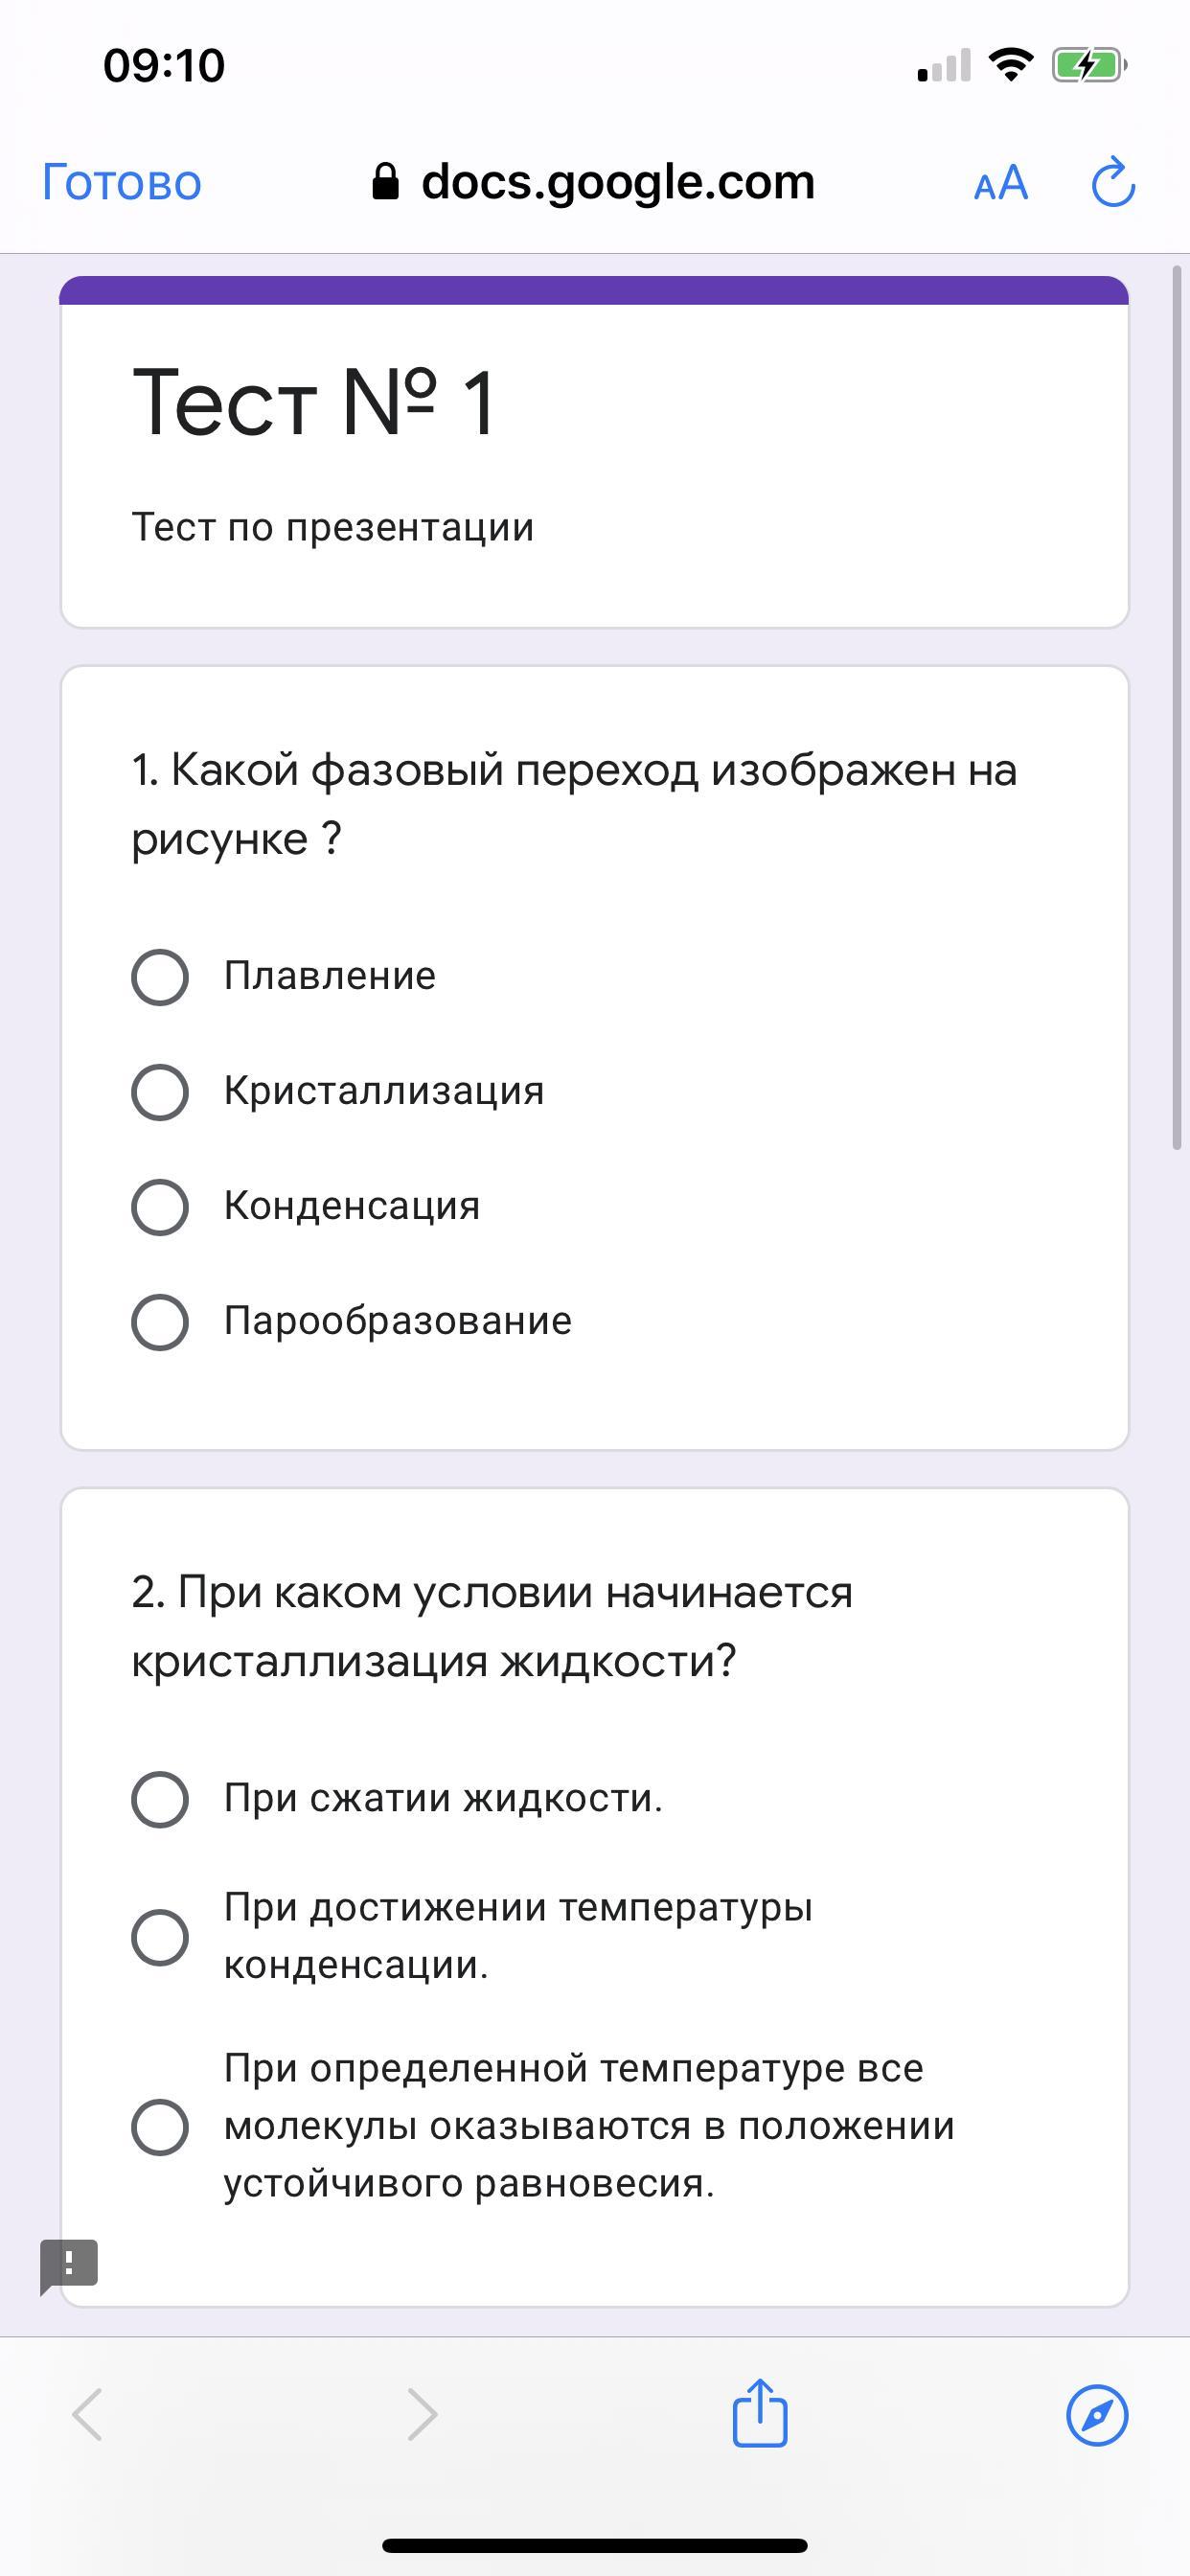Image resolution: width=1190 pixels, height=2576 pixels.
Task: Open in Safari compass icon
Action: point(1097,2415)
